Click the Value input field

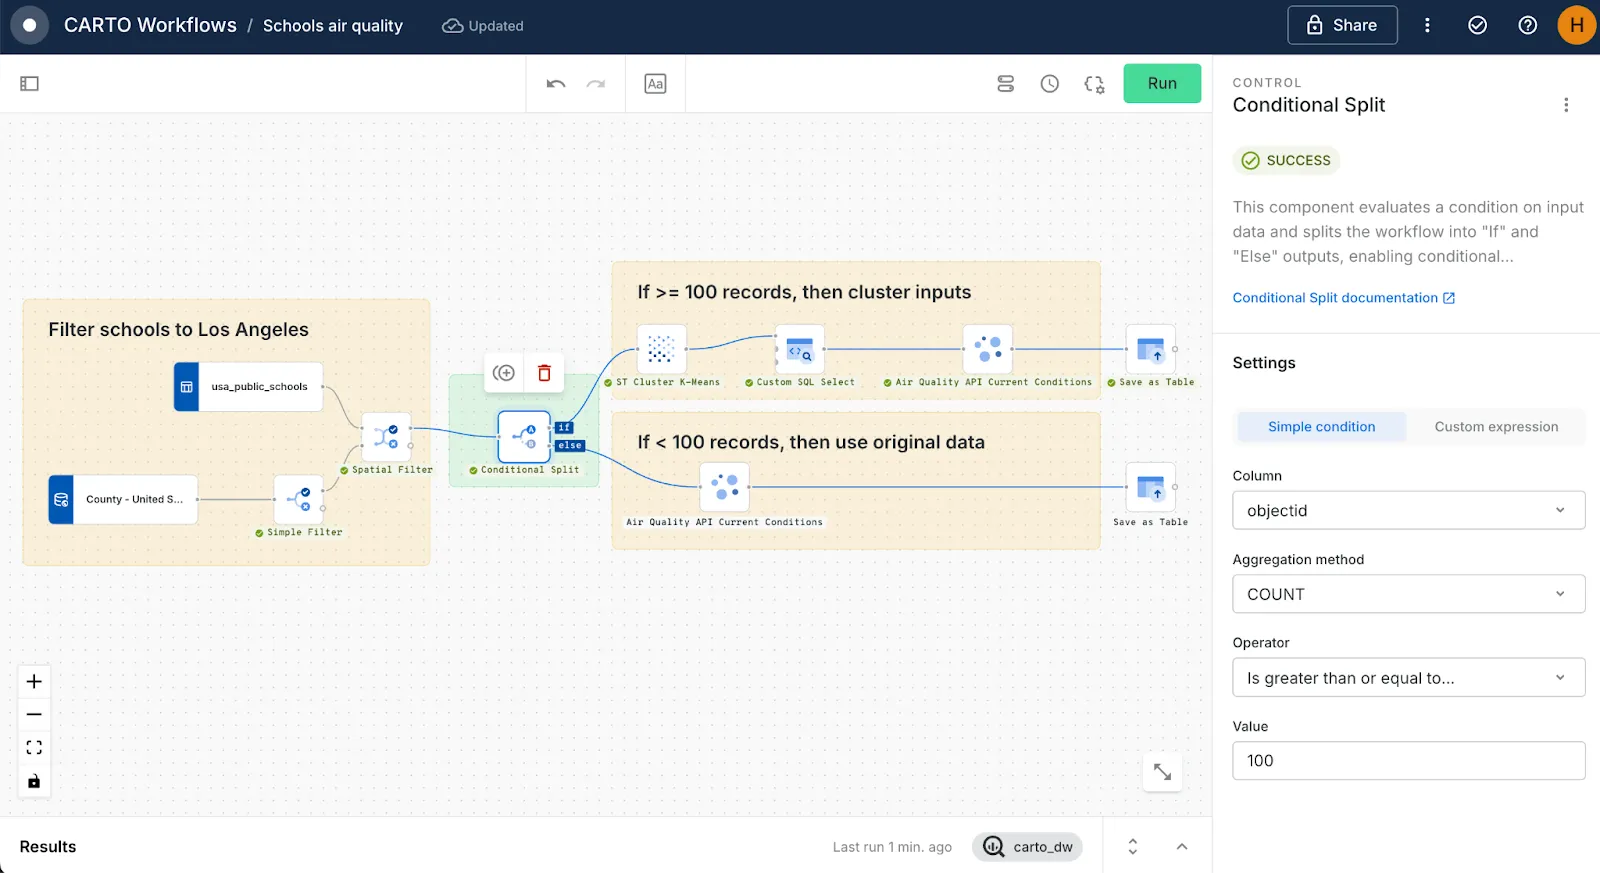[x=1408, y=761]
